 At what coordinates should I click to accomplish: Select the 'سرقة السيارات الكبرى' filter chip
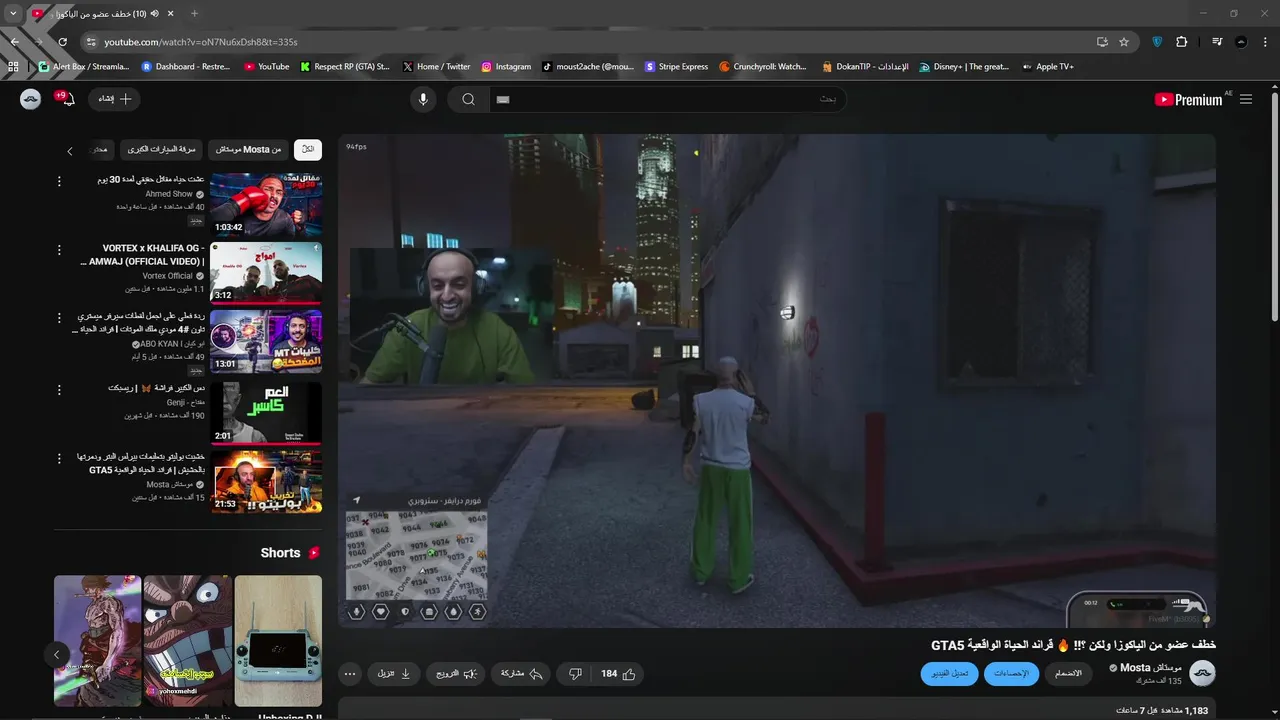(162, 149)
